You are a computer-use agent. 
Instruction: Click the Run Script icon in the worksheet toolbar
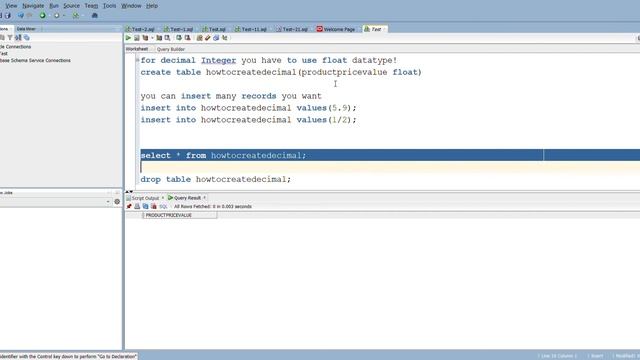click(137, 38)
